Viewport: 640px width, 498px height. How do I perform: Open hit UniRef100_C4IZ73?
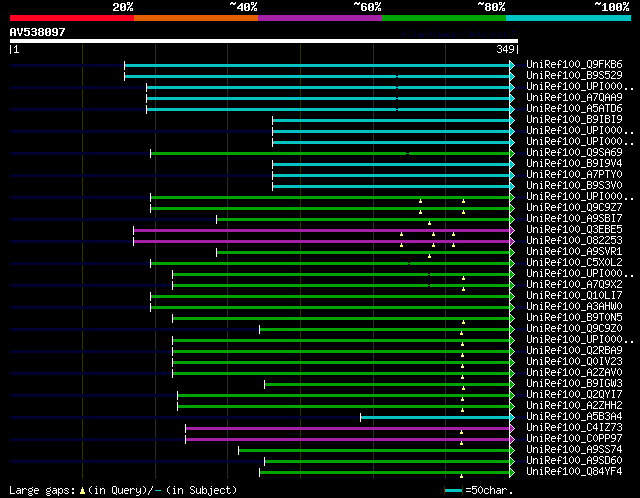(574, 428)
